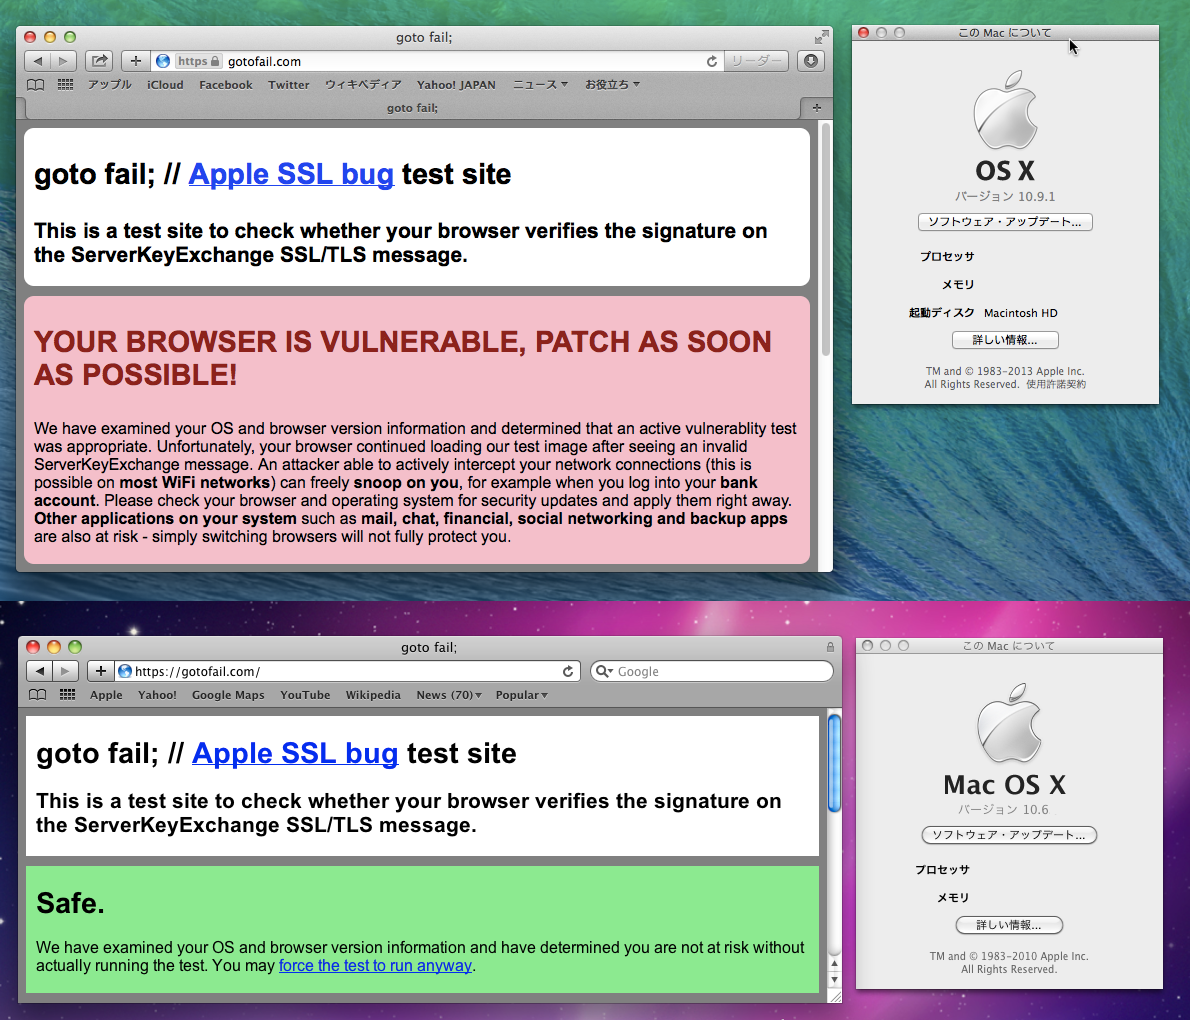Screen dimensions: 1190x1020
Task: Open Facebook bookmark
Action: tap(225, 85)
